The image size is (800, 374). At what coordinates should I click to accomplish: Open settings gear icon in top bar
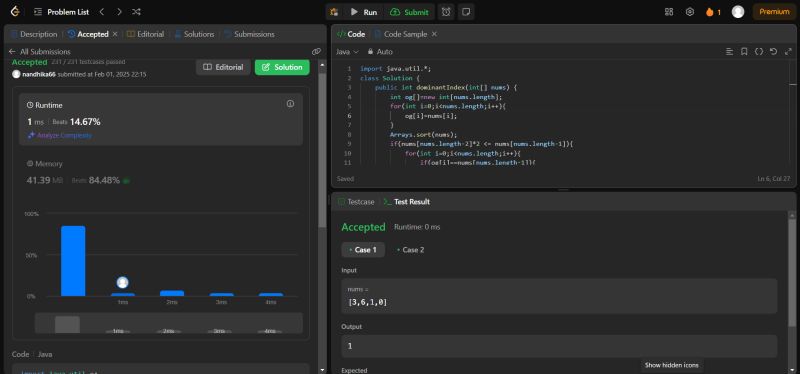690,12
